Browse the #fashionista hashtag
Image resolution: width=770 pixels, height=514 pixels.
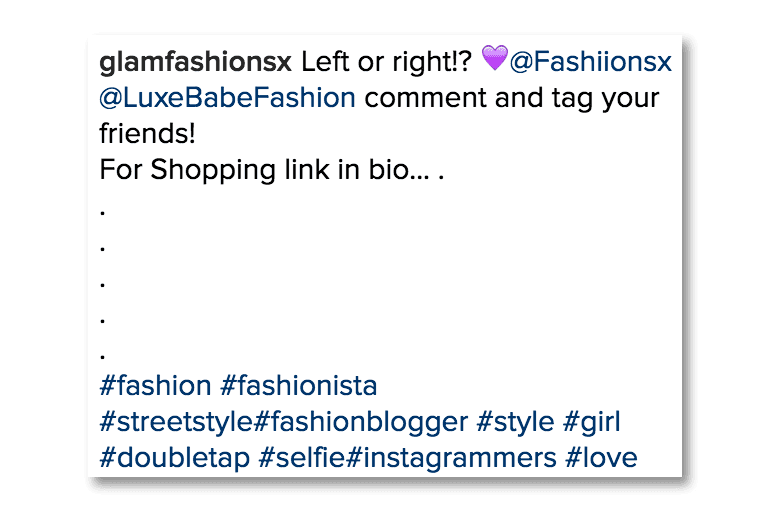(x=298, y=386)
